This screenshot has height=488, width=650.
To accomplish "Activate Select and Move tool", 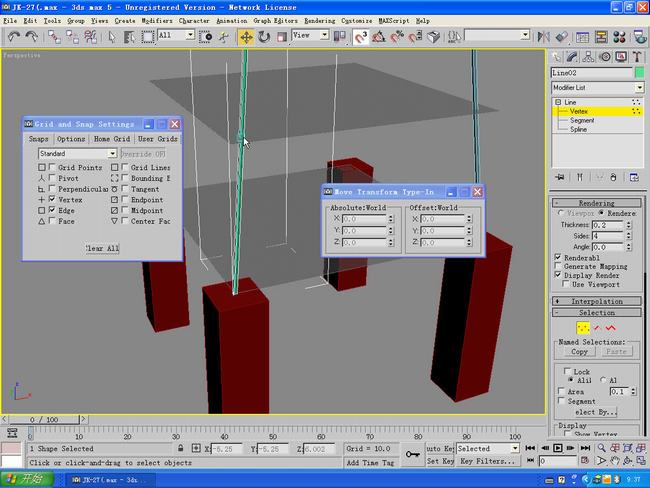I will pyautogui.click(x=246, y=37).
